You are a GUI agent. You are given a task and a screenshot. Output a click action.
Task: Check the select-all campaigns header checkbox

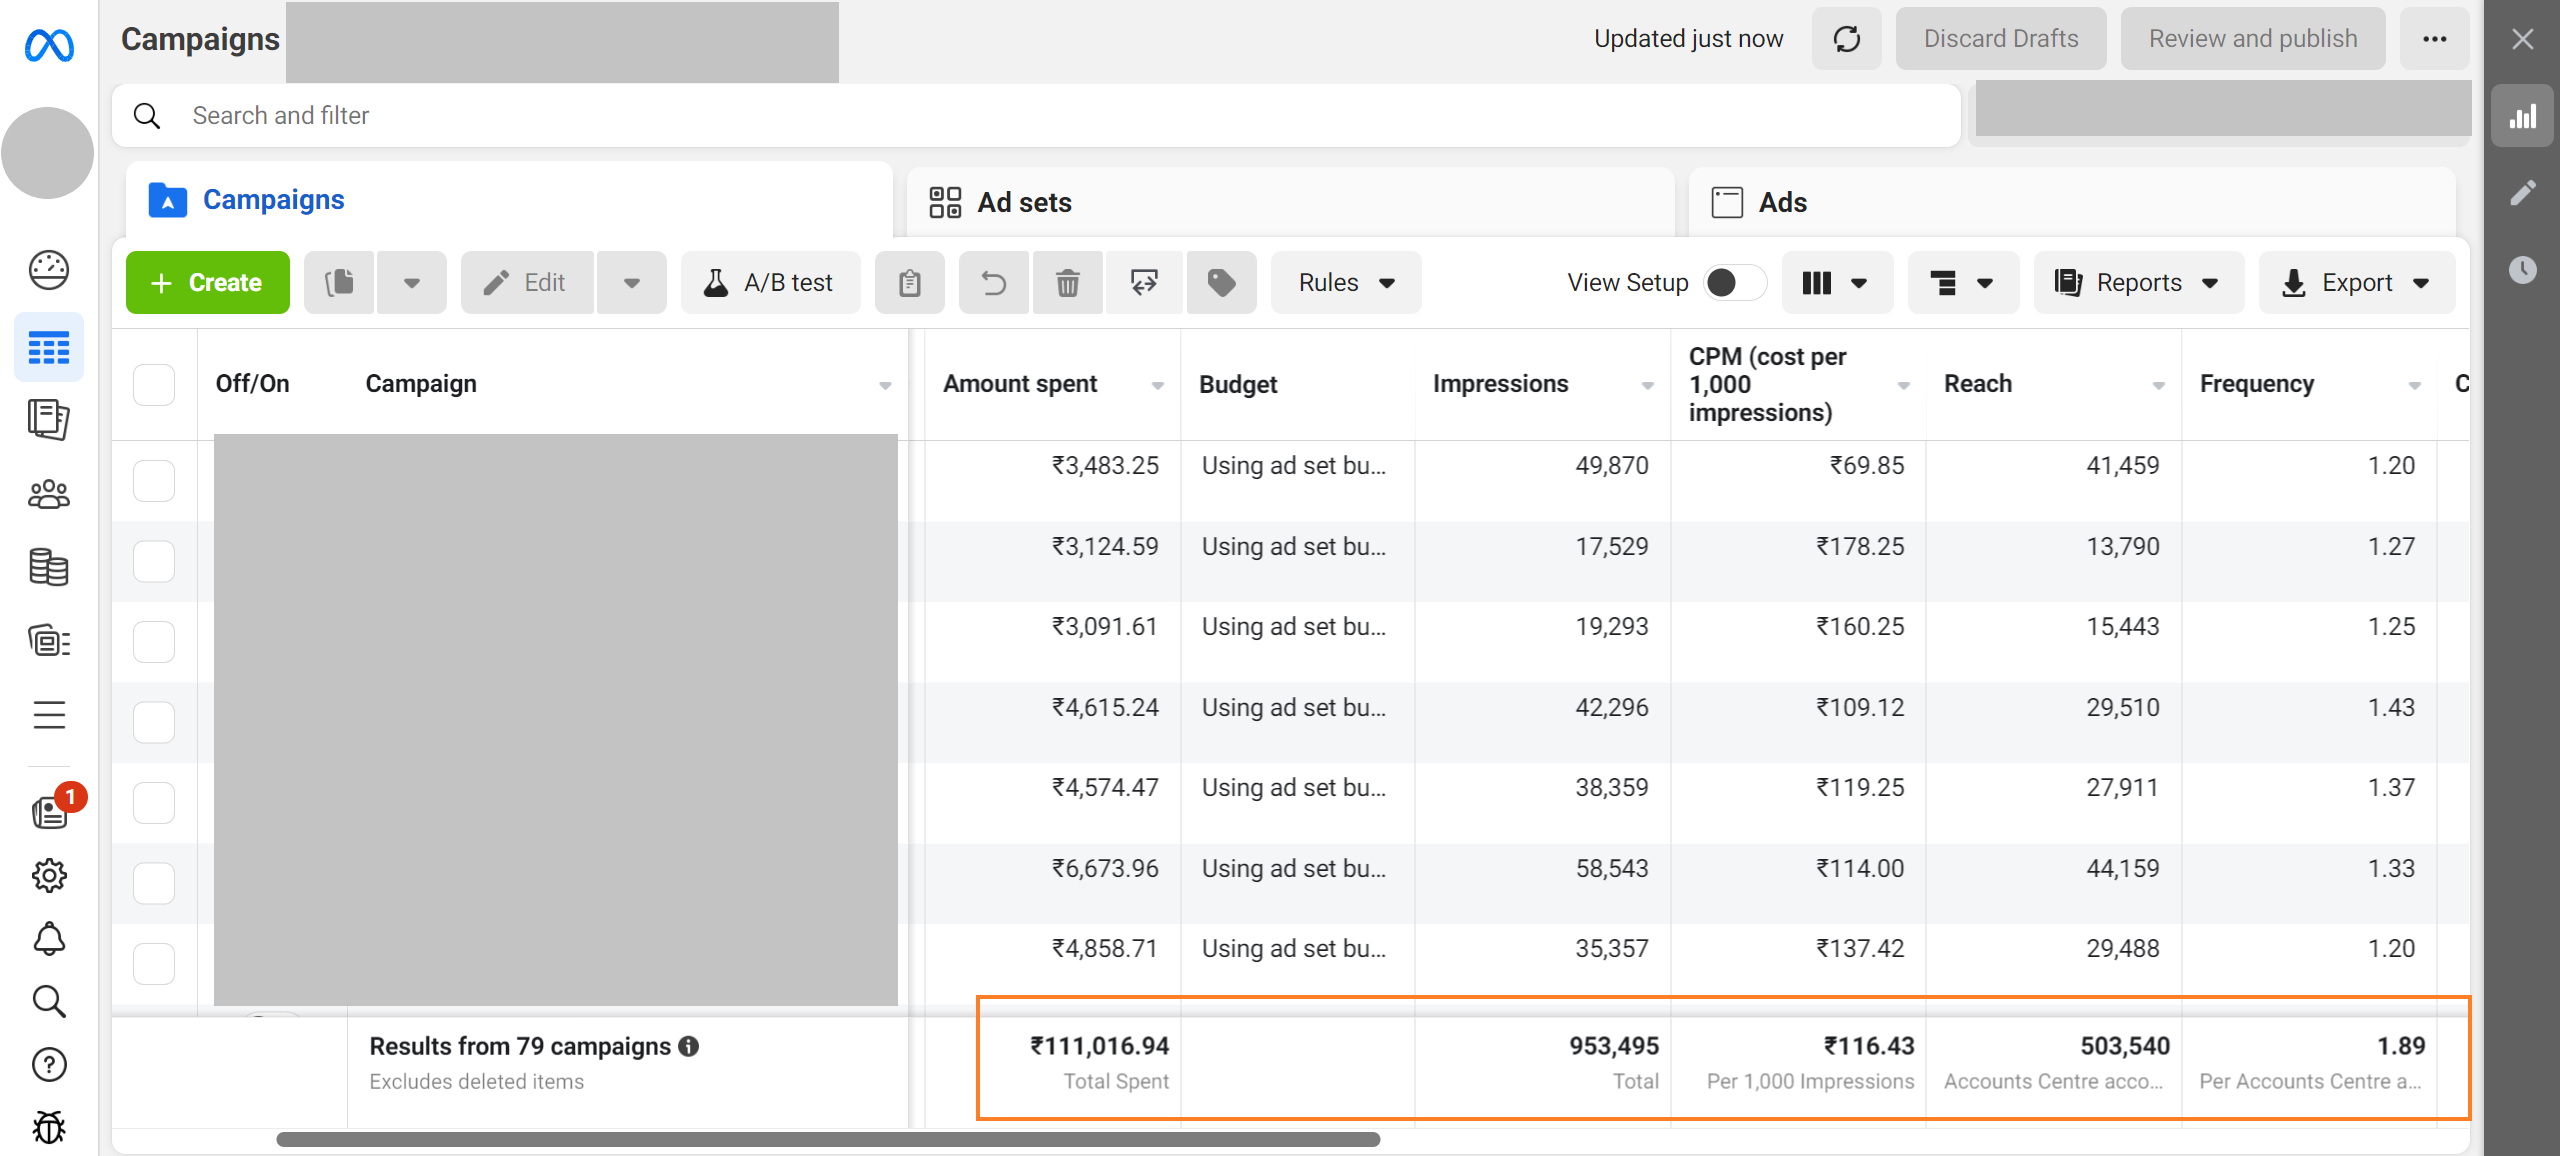(x=154, y=384)
